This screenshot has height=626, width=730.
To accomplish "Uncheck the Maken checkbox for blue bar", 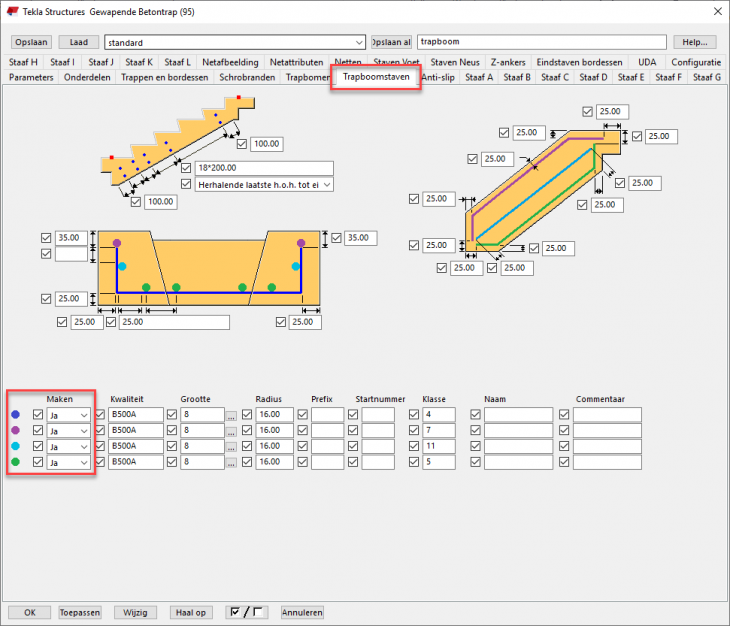I will [38, 414].
